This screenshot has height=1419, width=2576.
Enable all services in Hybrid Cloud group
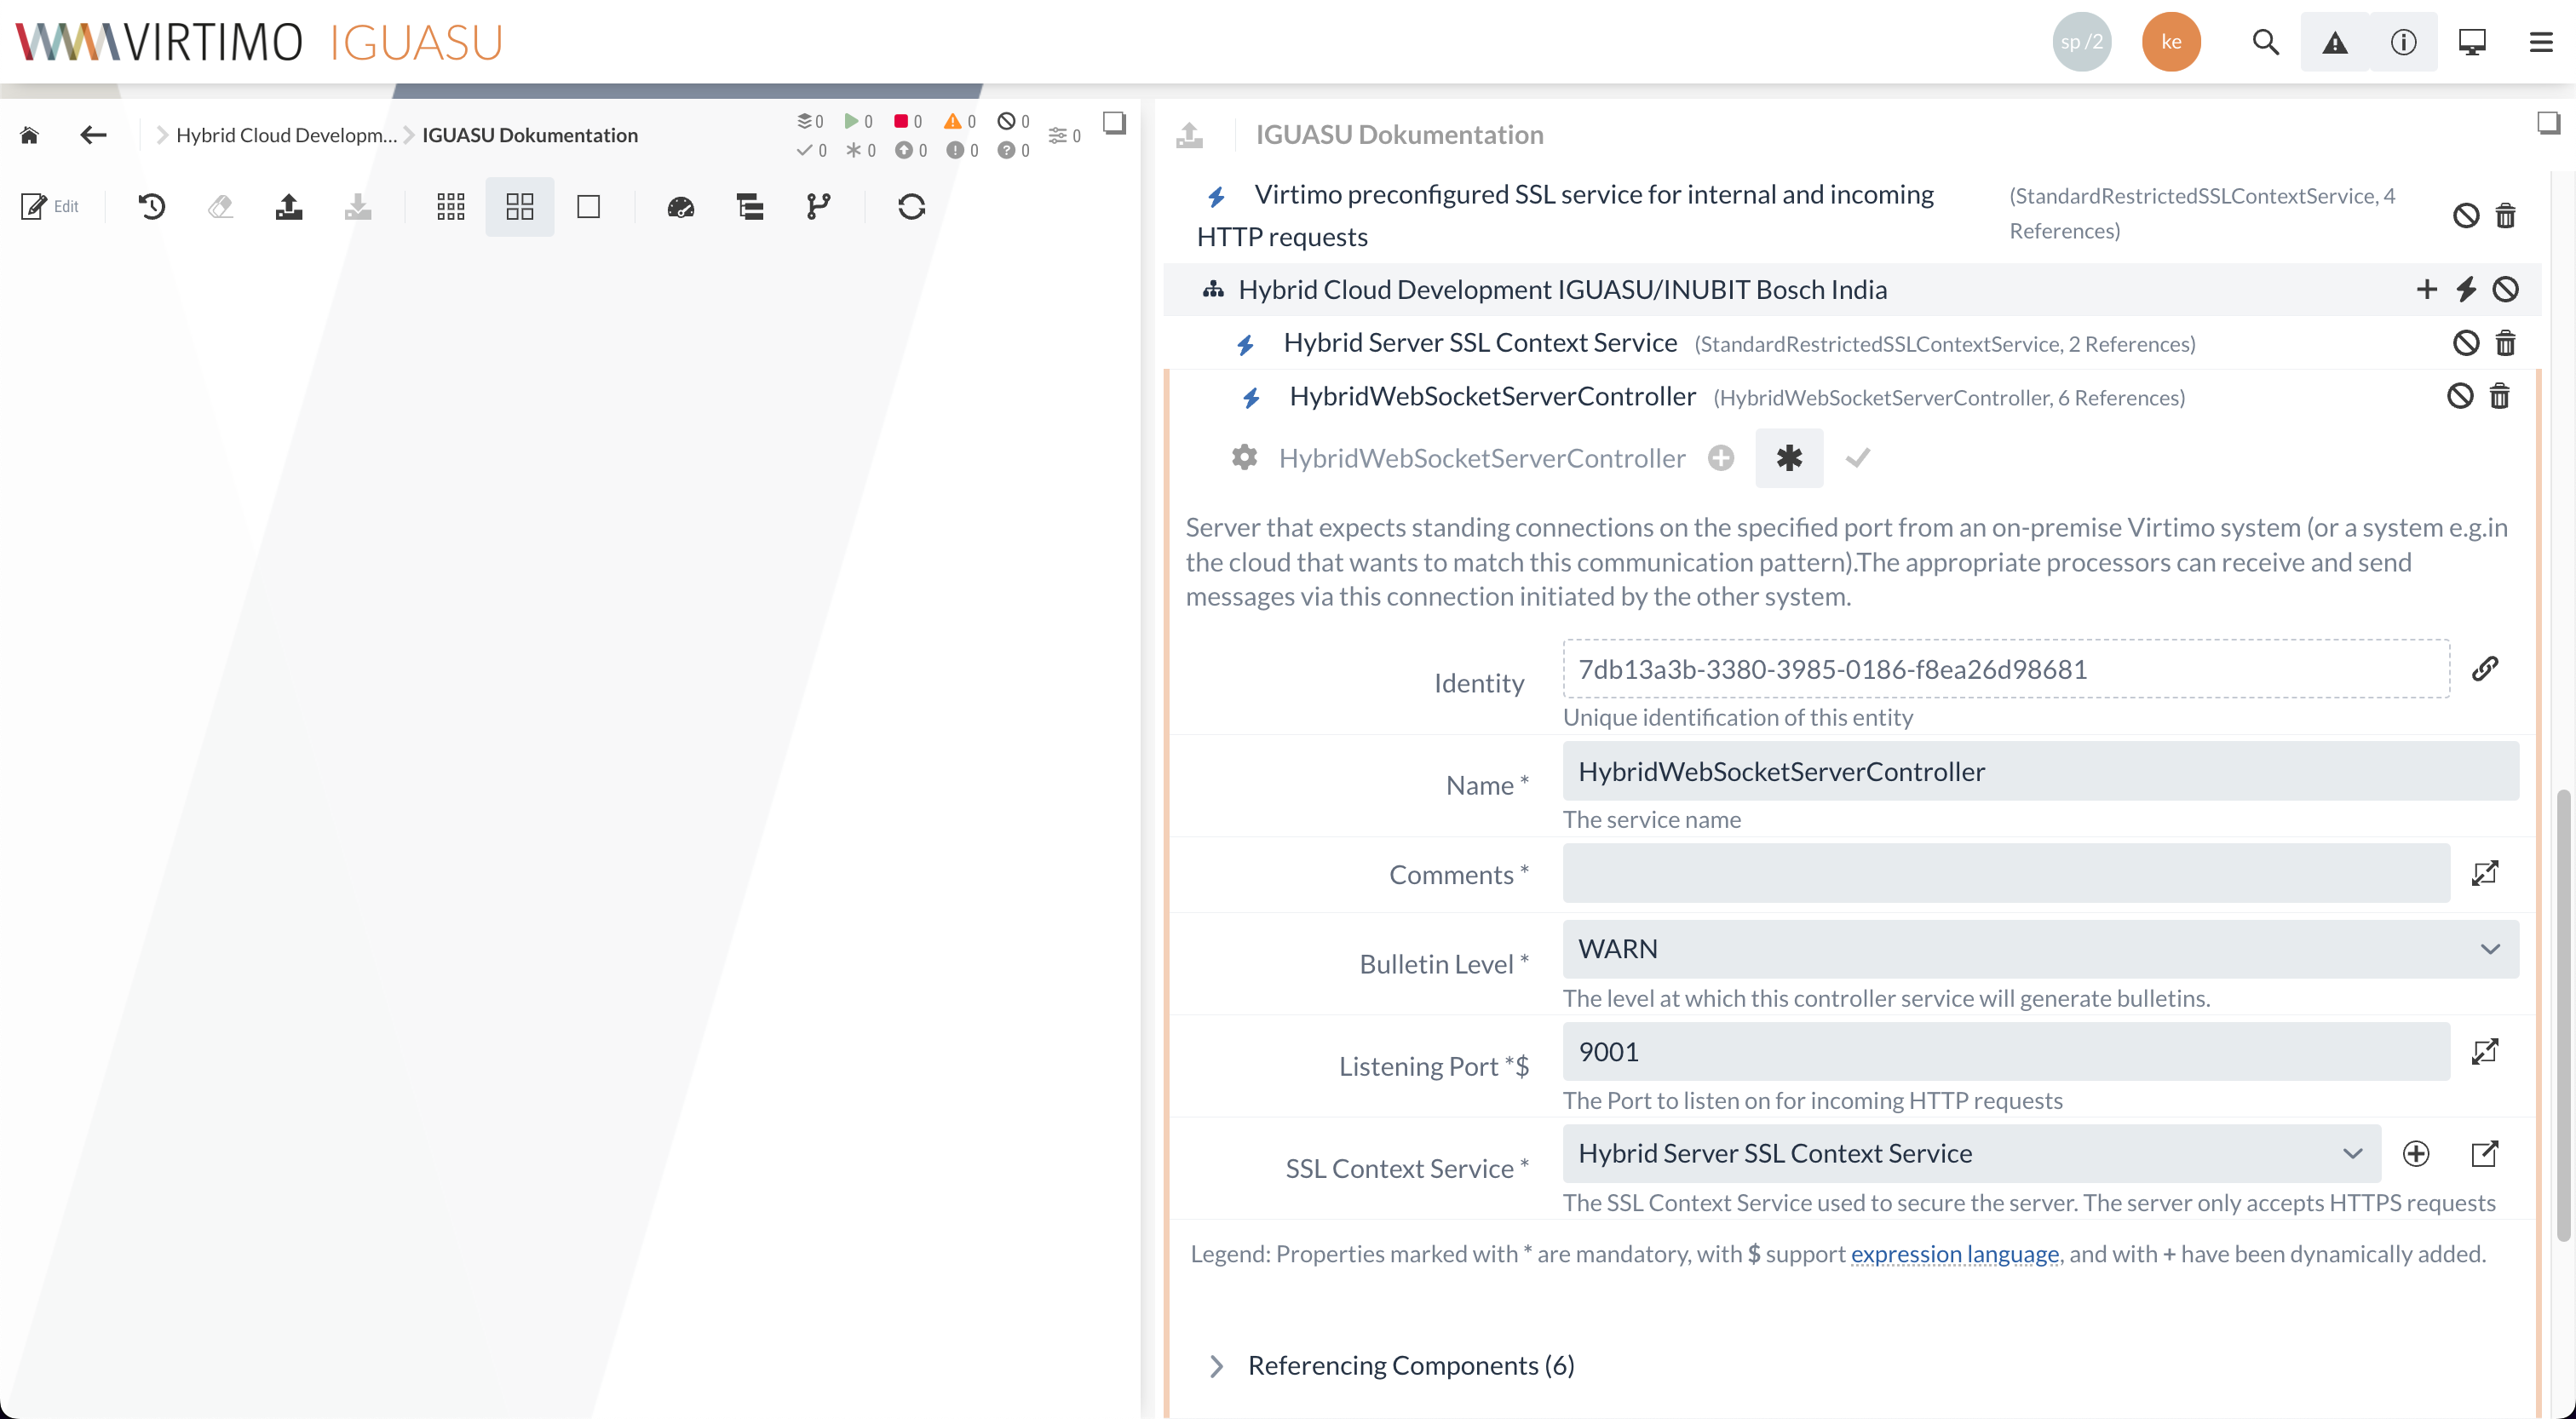coord(2466,289)
